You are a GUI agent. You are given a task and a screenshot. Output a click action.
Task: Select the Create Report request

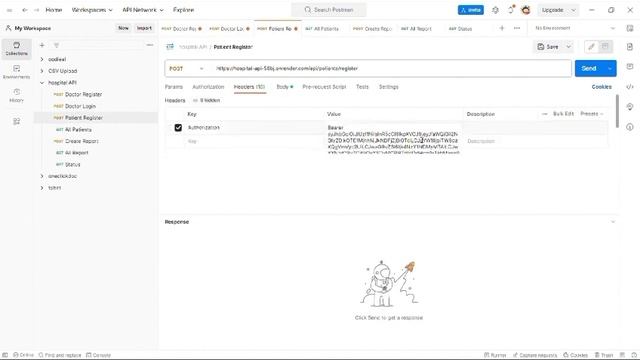(82, 141)
